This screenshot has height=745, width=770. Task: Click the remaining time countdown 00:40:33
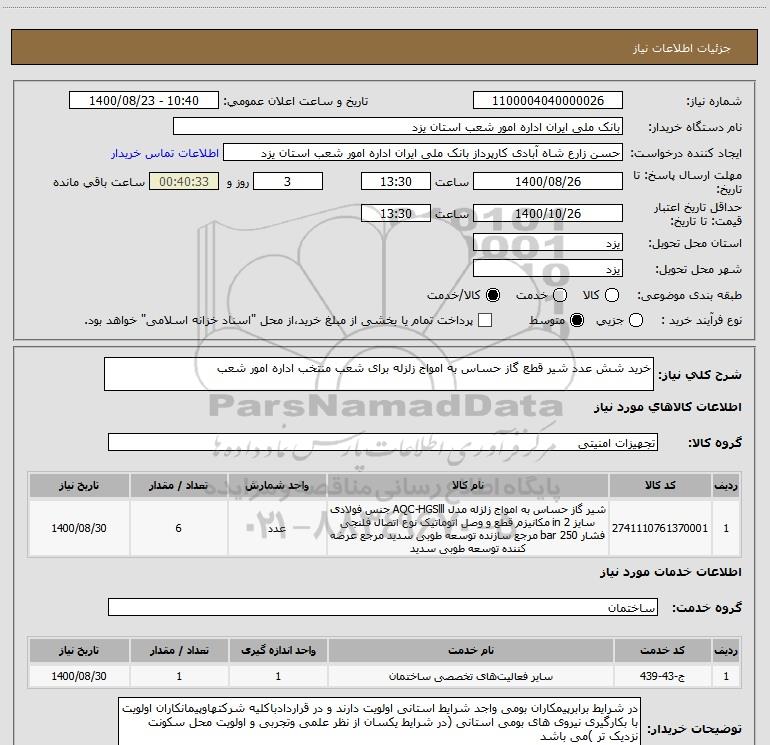coord(184,181)
